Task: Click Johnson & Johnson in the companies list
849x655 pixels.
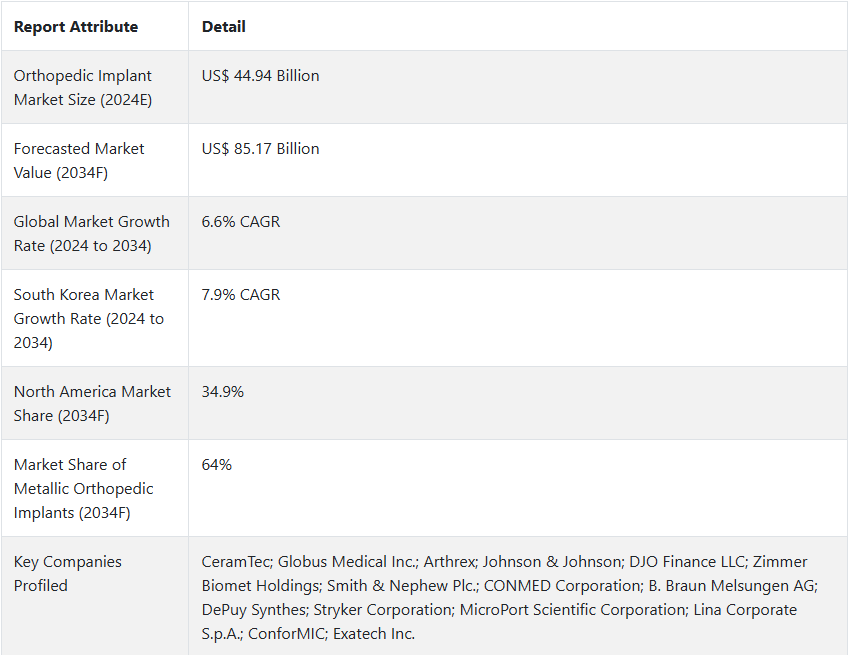Action: [551, 562]
